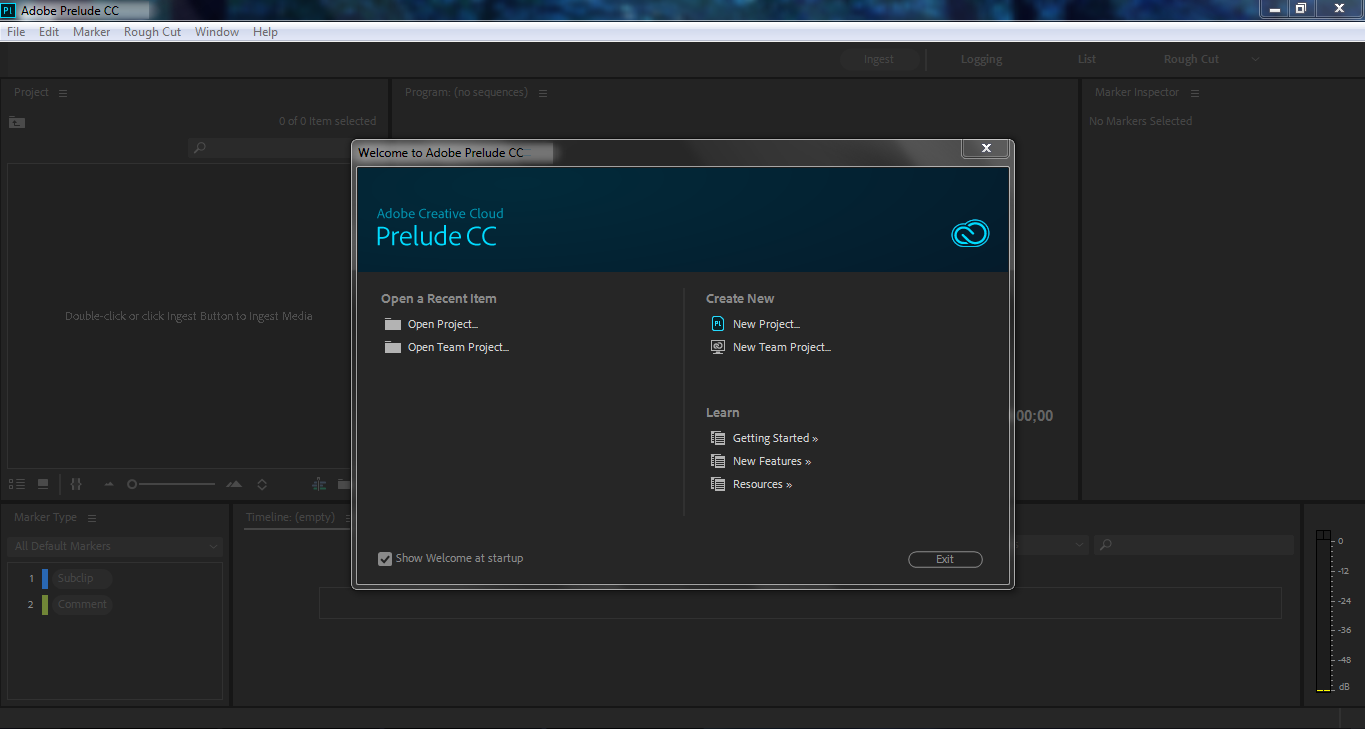Click the Exit button in Welcome dialog
The width and height of the screenshot is (1365, 729).
click(x=945, y=559)
